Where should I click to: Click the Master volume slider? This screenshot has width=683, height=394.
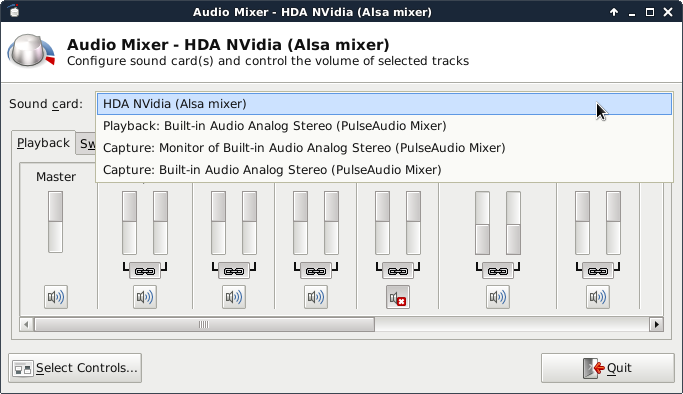(x=55, y=222)
